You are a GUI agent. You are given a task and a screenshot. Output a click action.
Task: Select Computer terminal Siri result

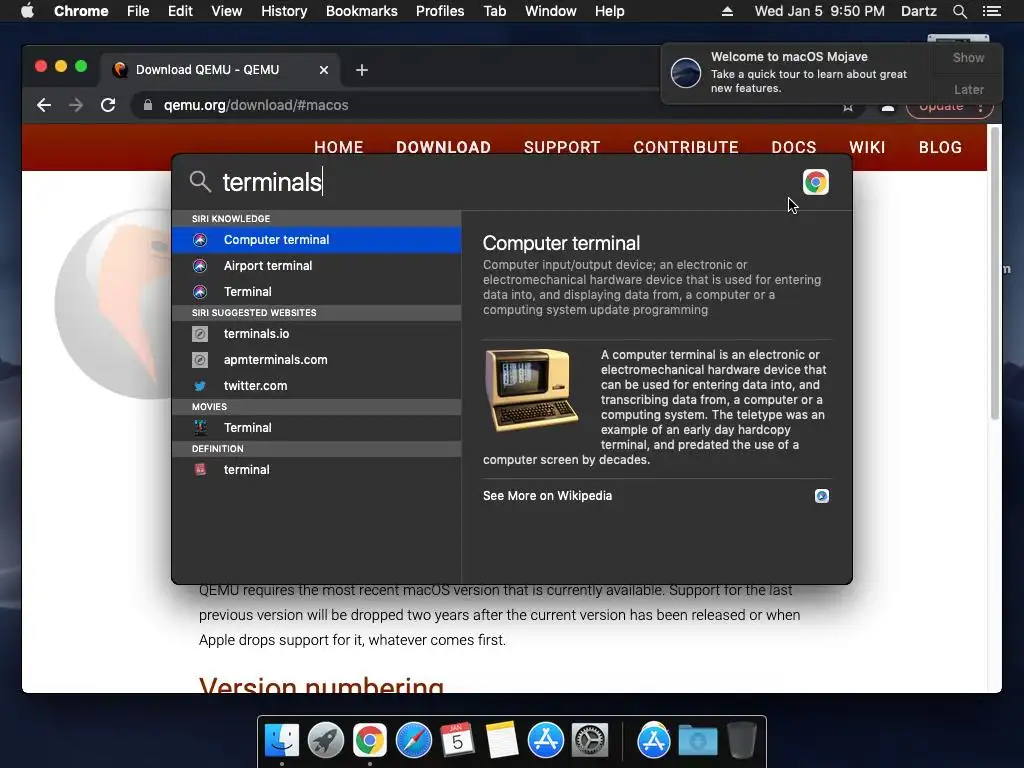pyautogui.click(x=317, y=240)
